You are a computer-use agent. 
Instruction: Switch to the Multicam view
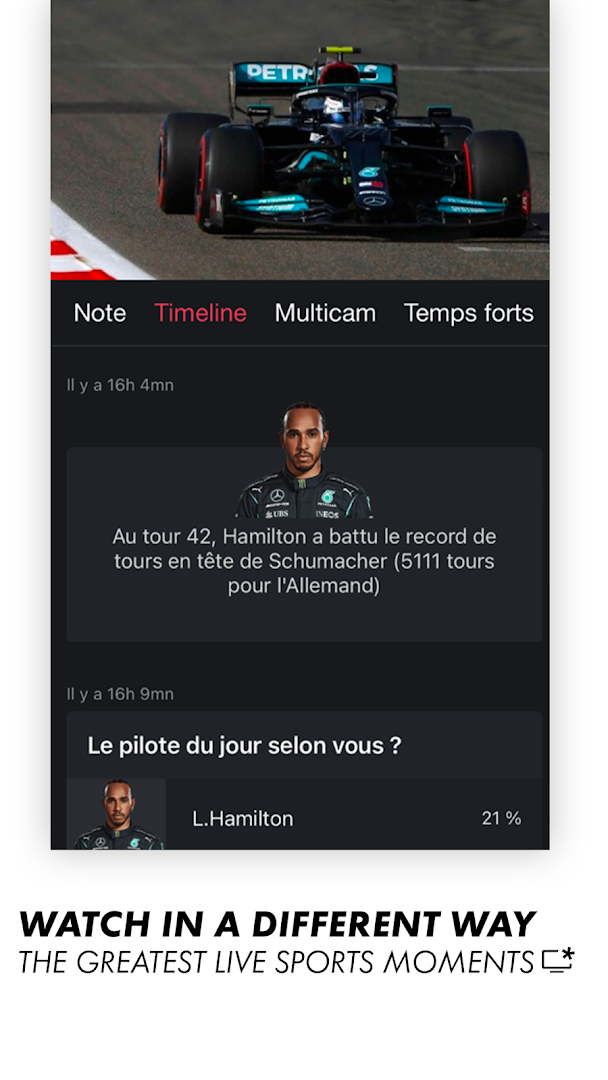(x=326, y=313)
